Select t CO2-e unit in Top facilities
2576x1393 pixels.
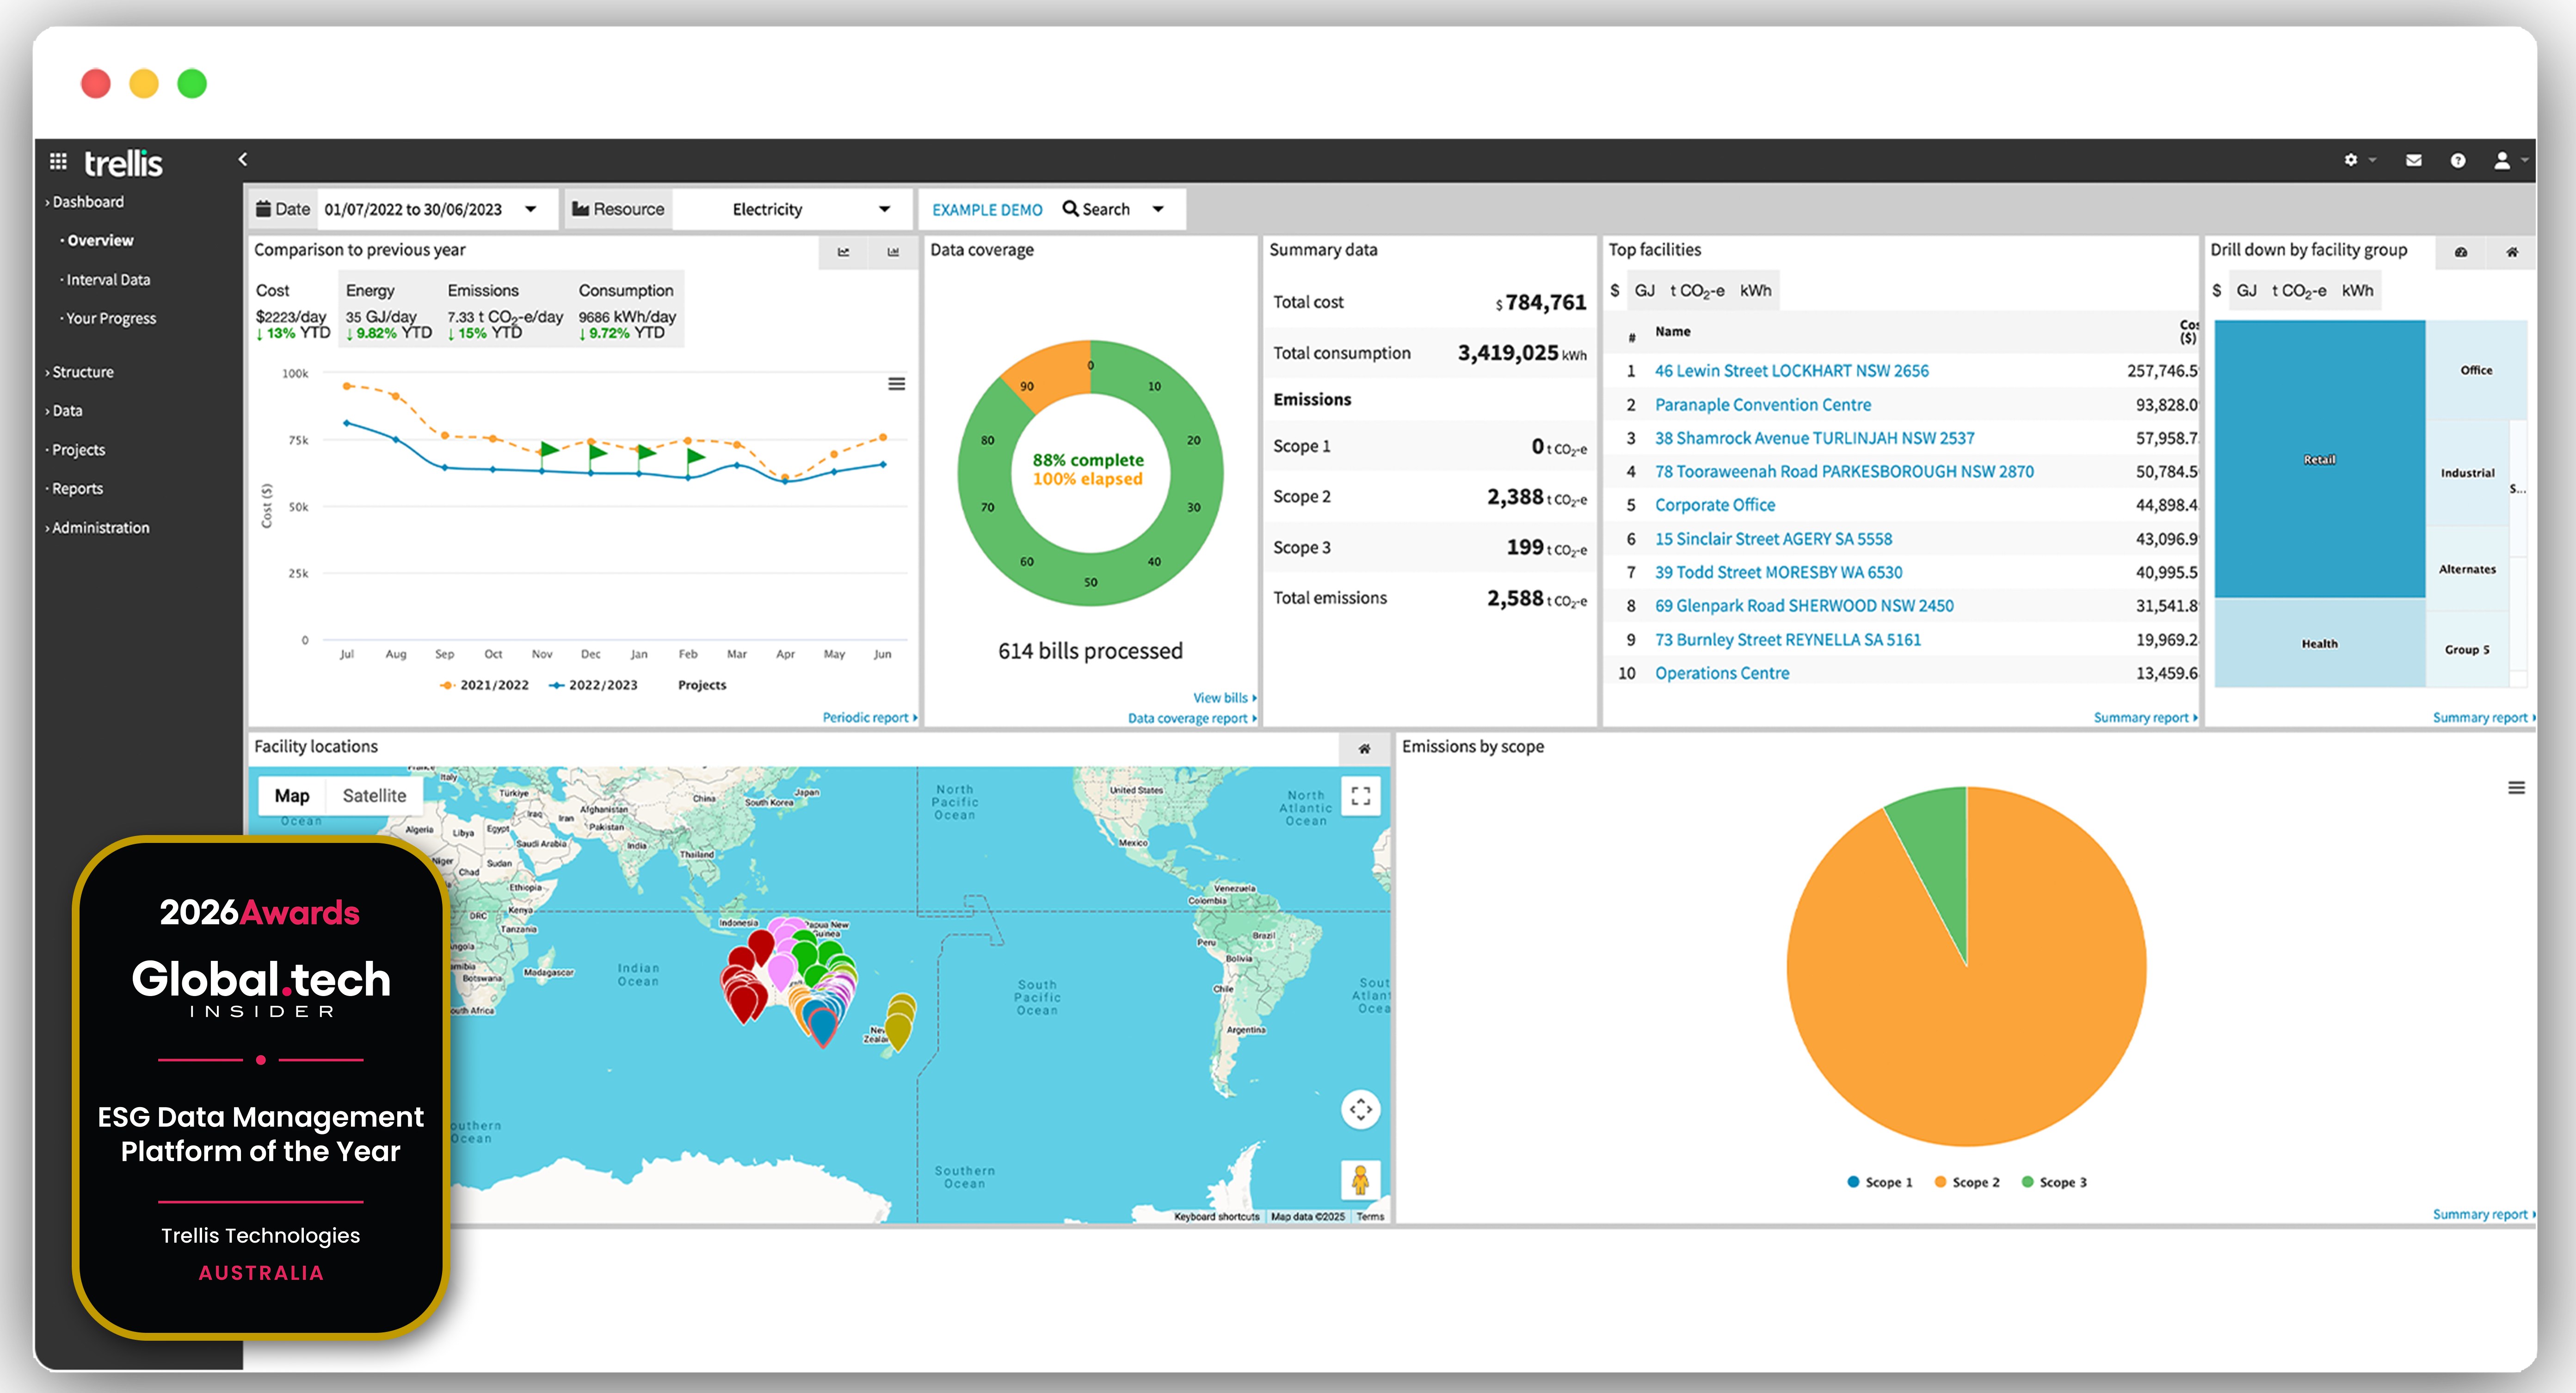[x=1696, y=291]
